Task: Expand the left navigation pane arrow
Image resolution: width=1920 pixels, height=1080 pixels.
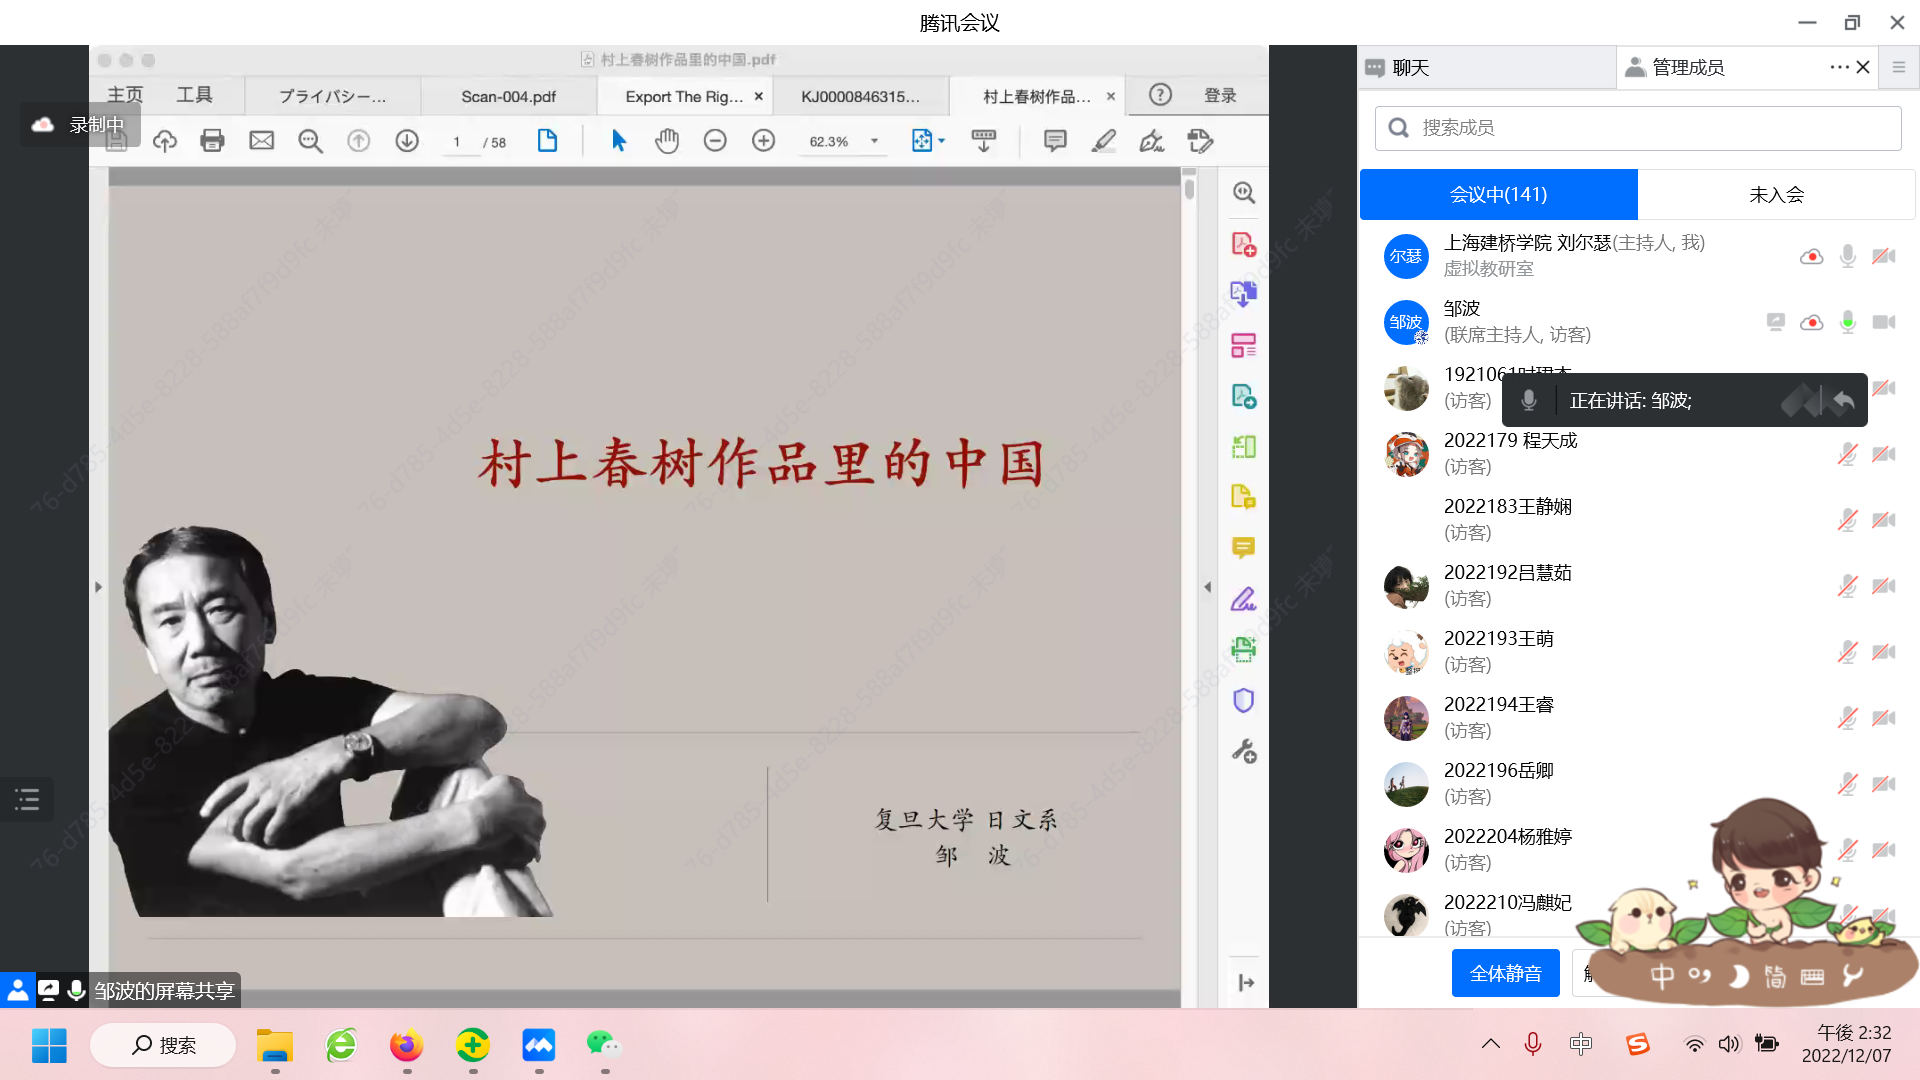Action: (x=98, y=587)
